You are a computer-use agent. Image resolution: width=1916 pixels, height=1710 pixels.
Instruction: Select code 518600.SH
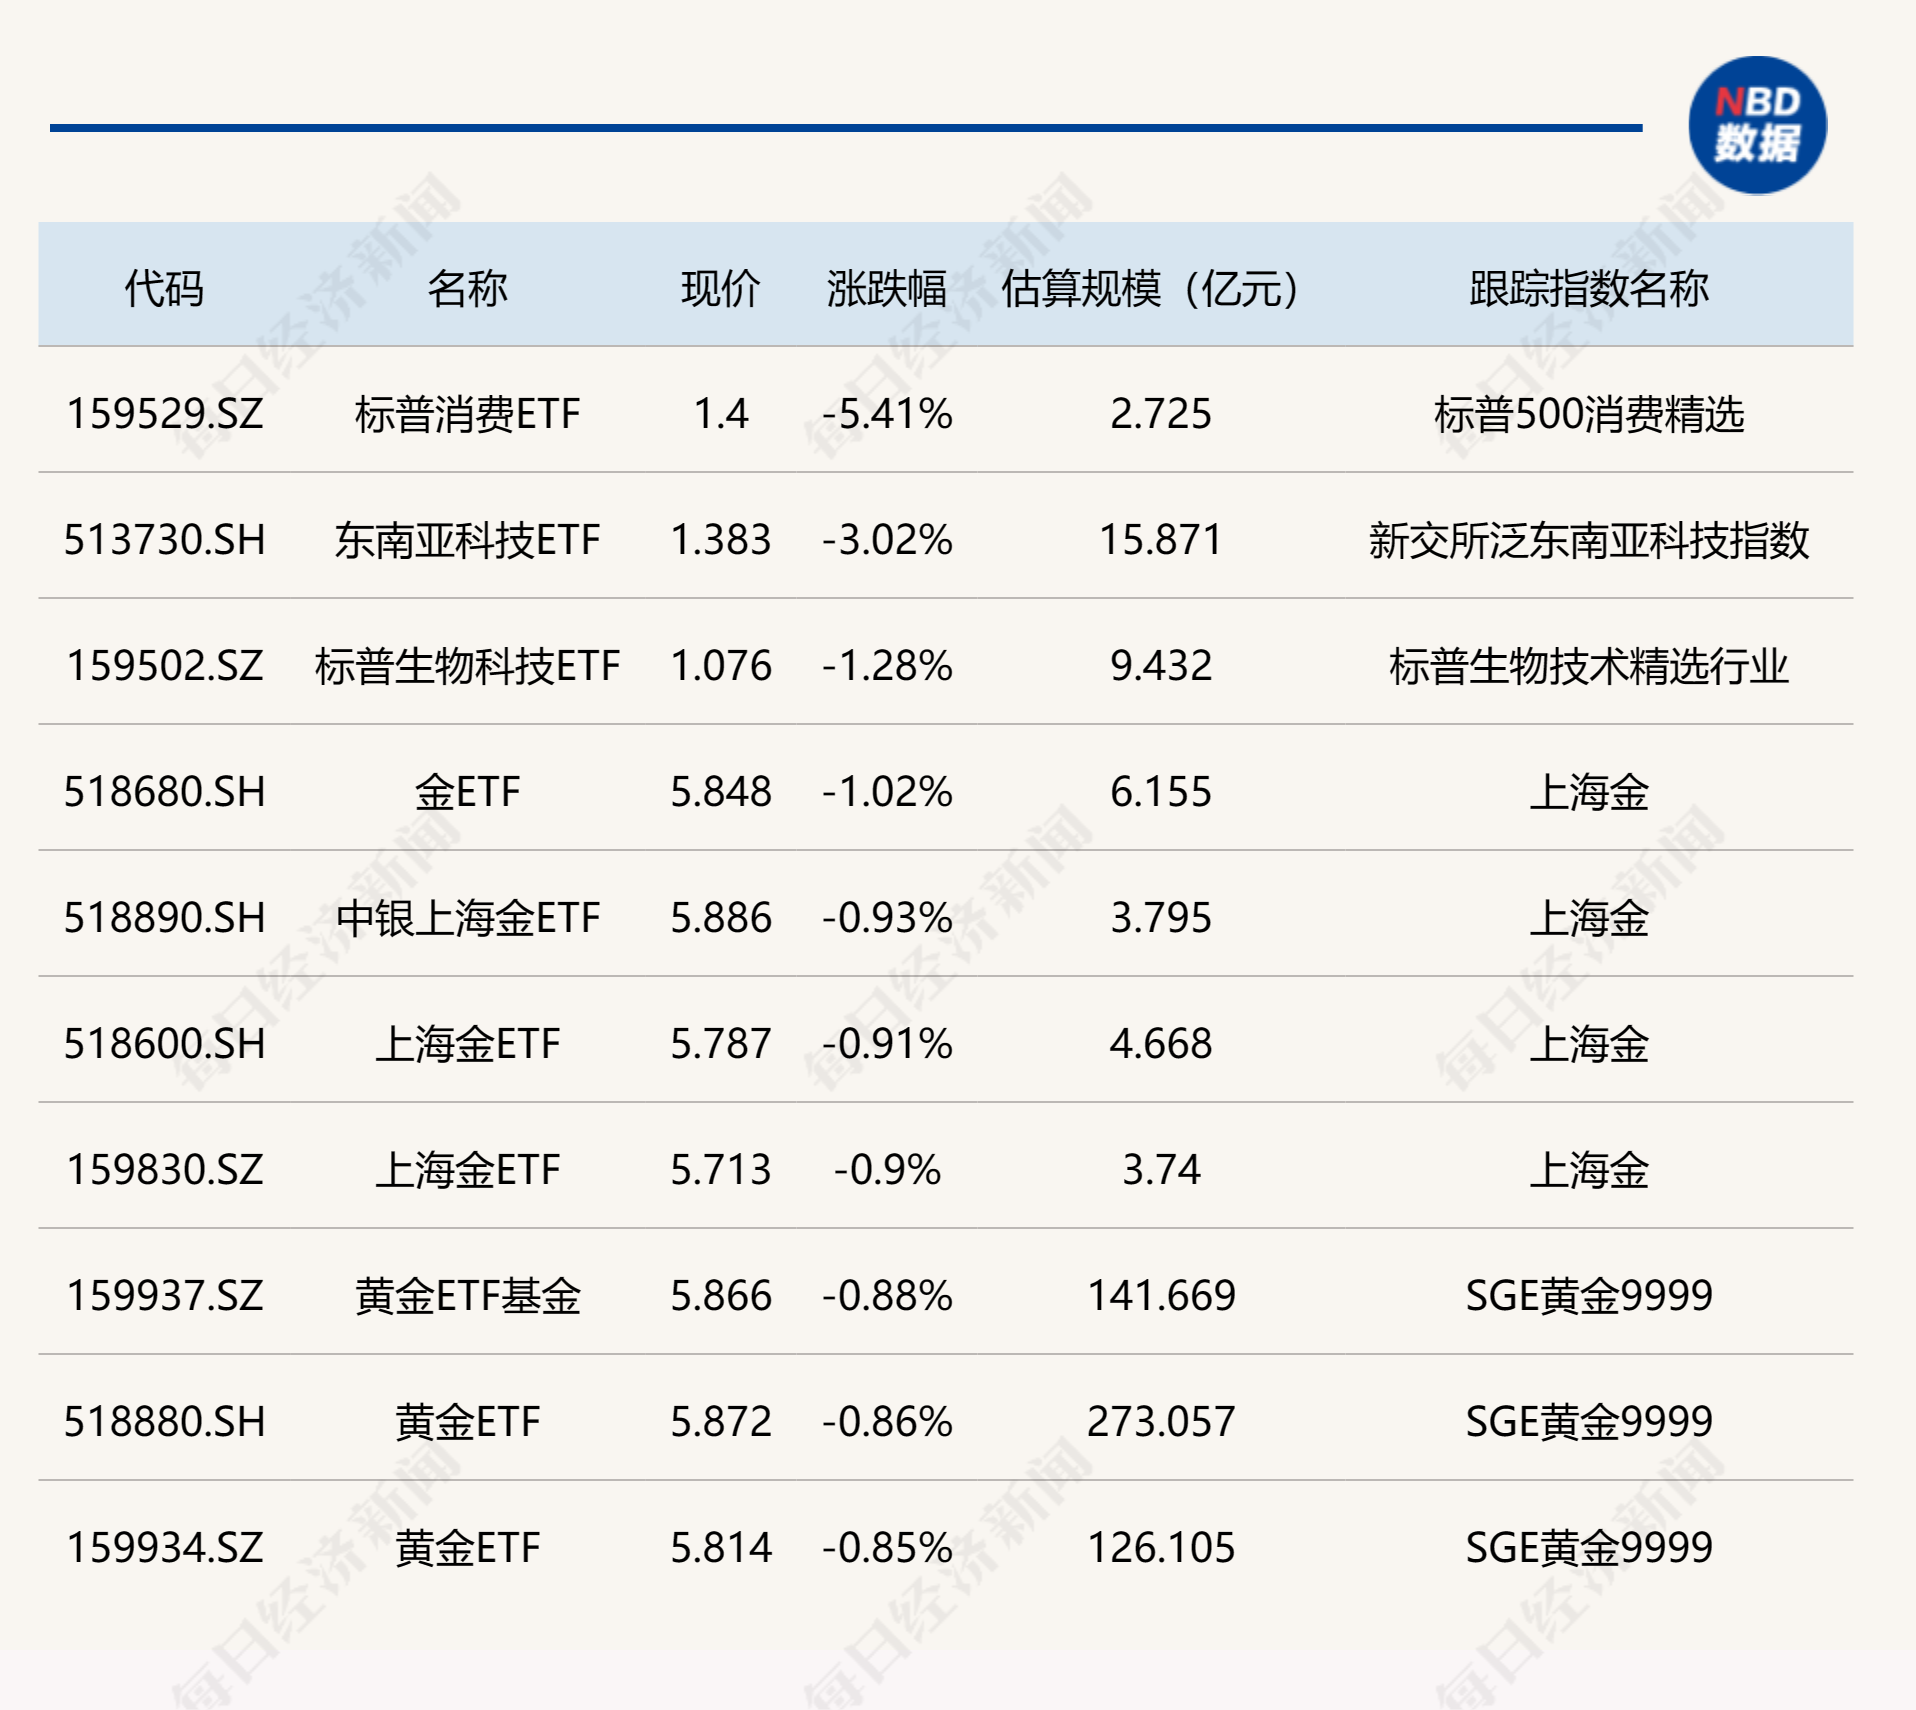tap(164, 1044)
